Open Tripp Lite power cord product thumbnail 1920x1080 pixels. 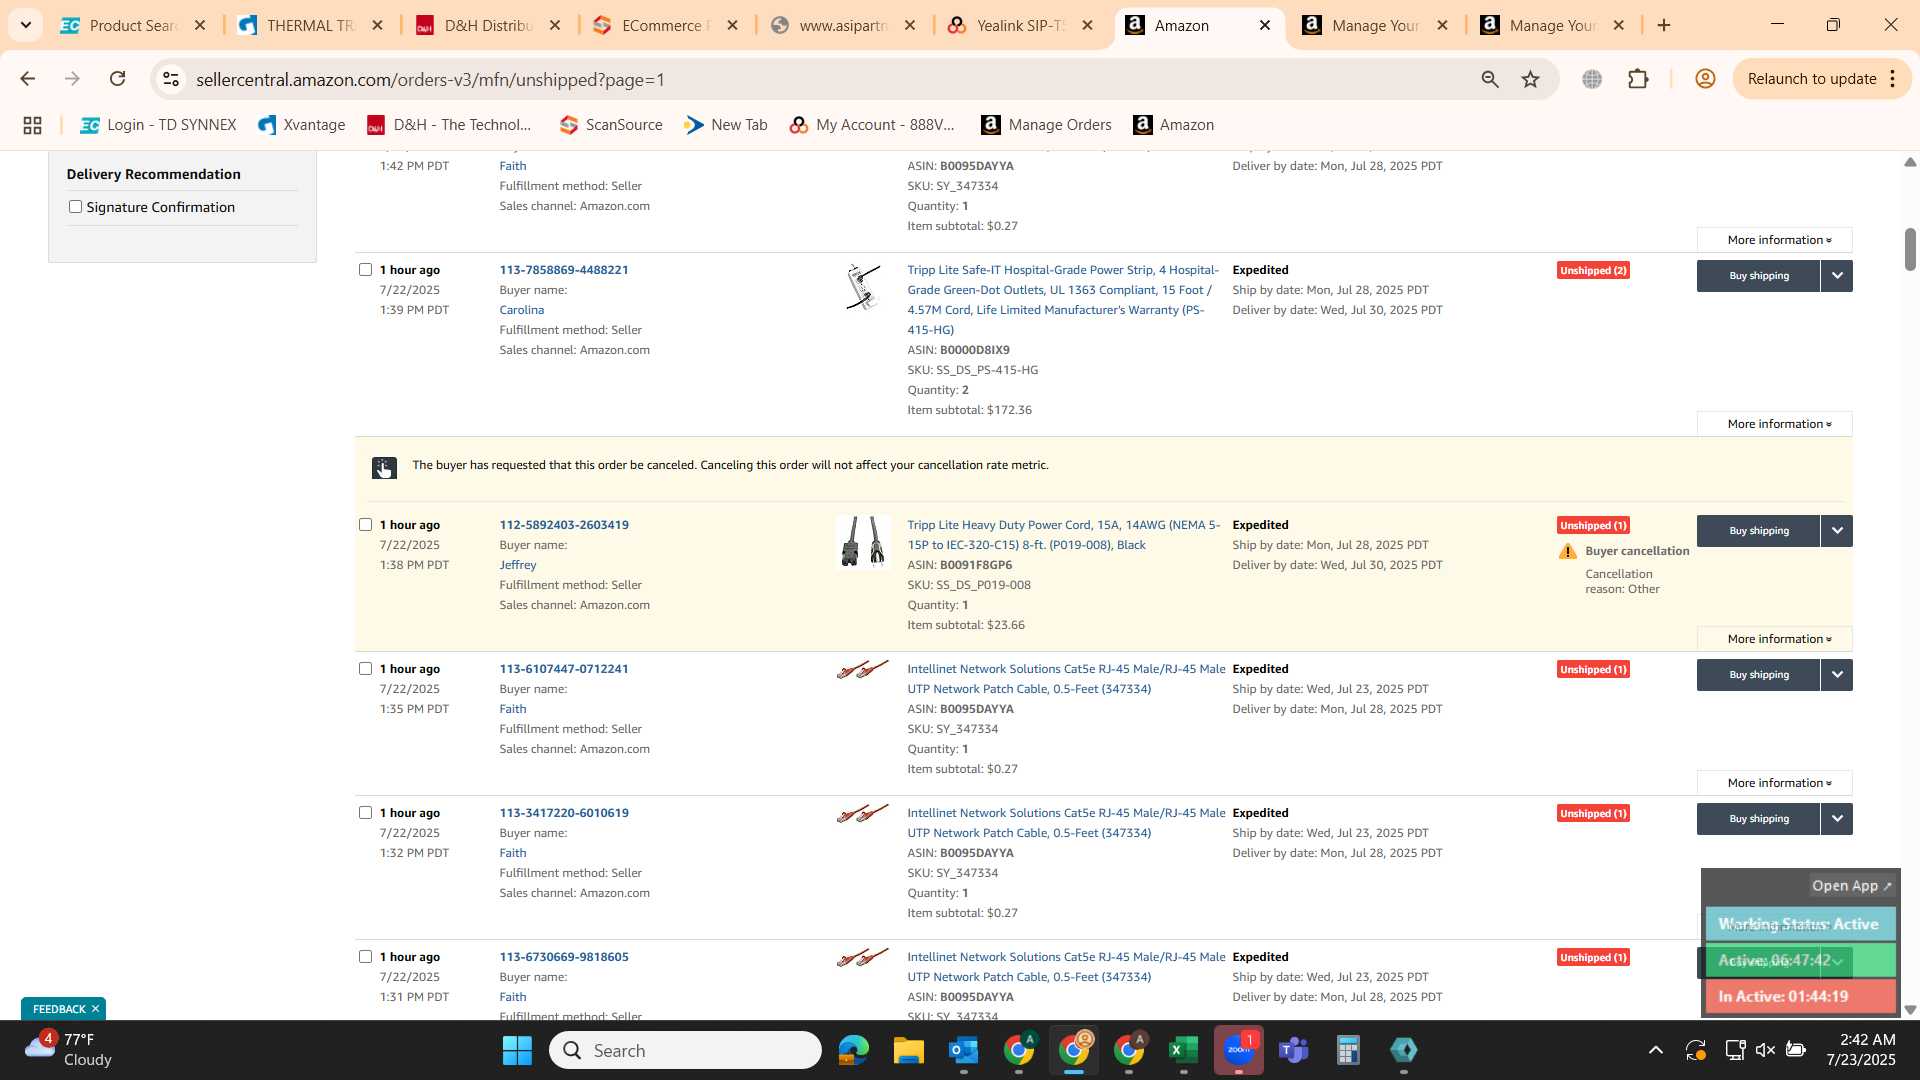(863, 542)
